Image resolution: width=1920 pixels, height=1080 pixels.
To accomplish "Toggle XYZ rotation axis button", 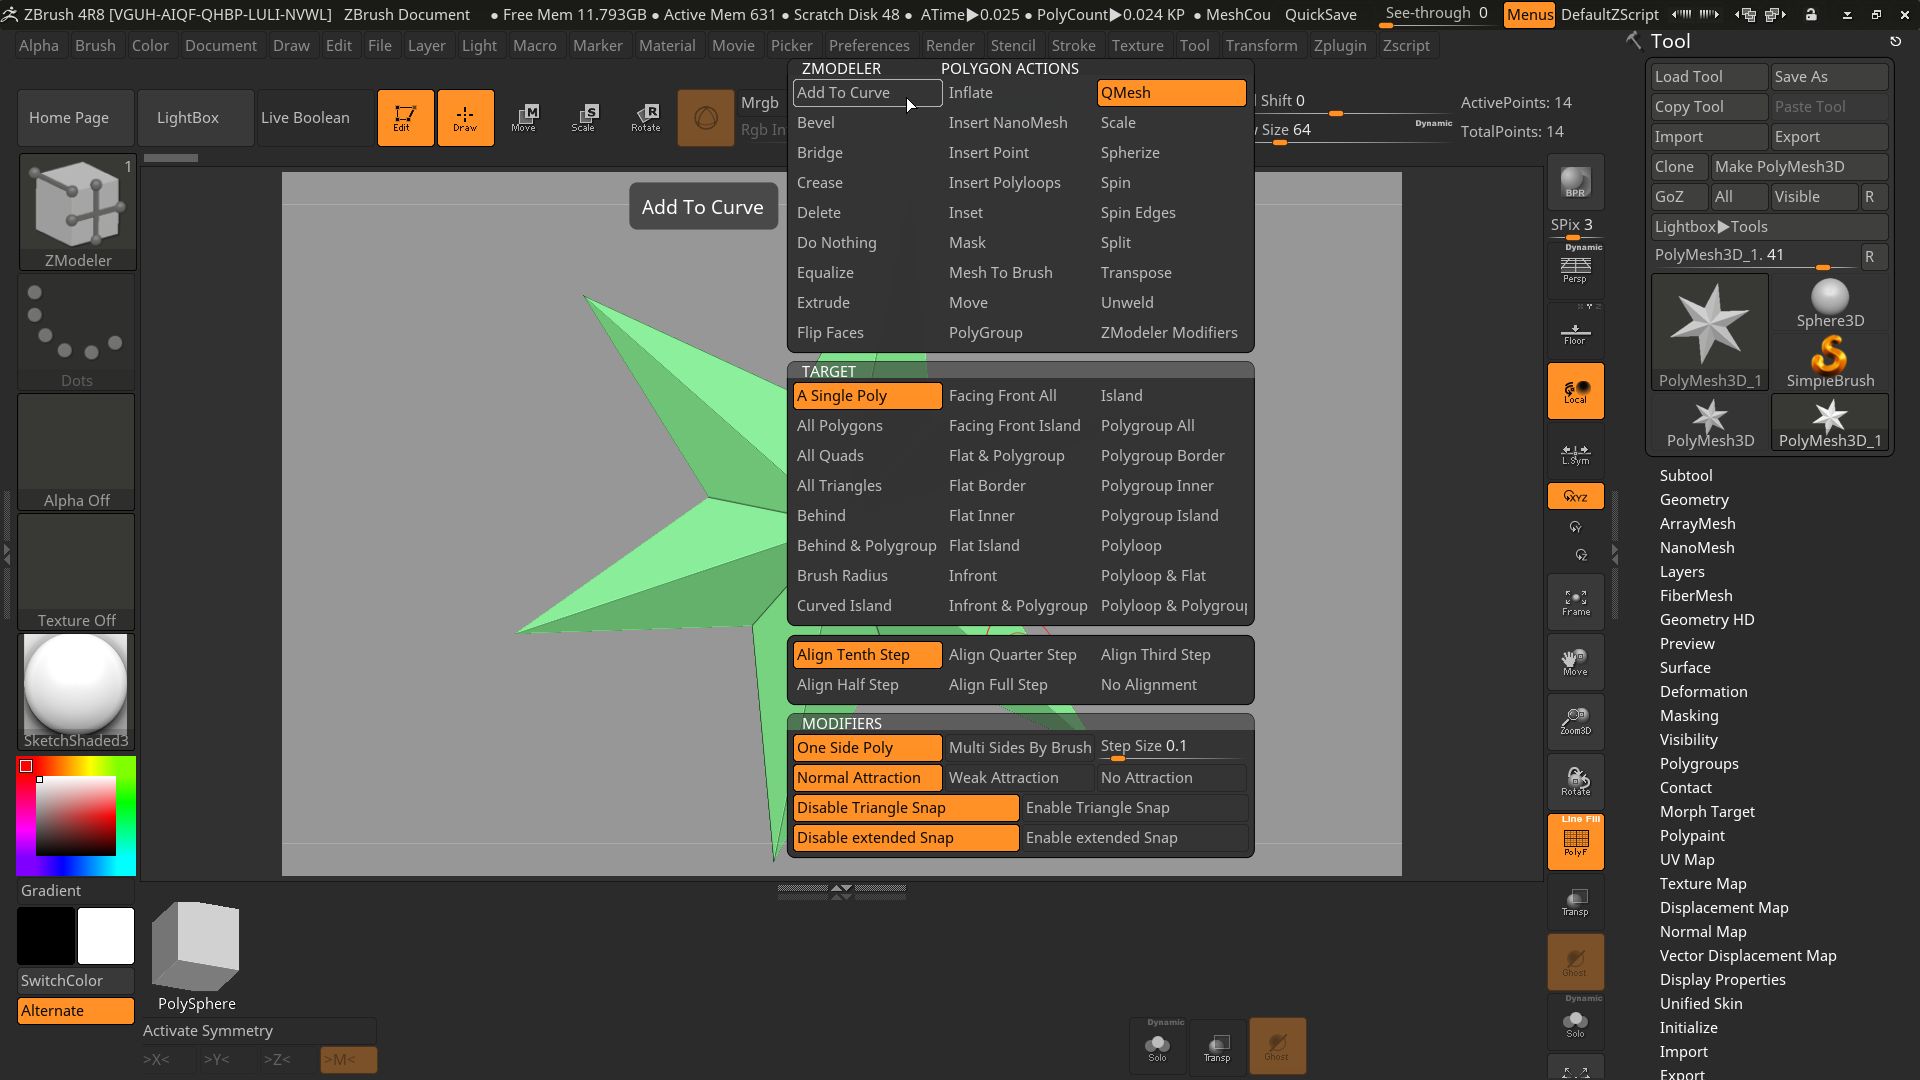I will point(1575,496).
